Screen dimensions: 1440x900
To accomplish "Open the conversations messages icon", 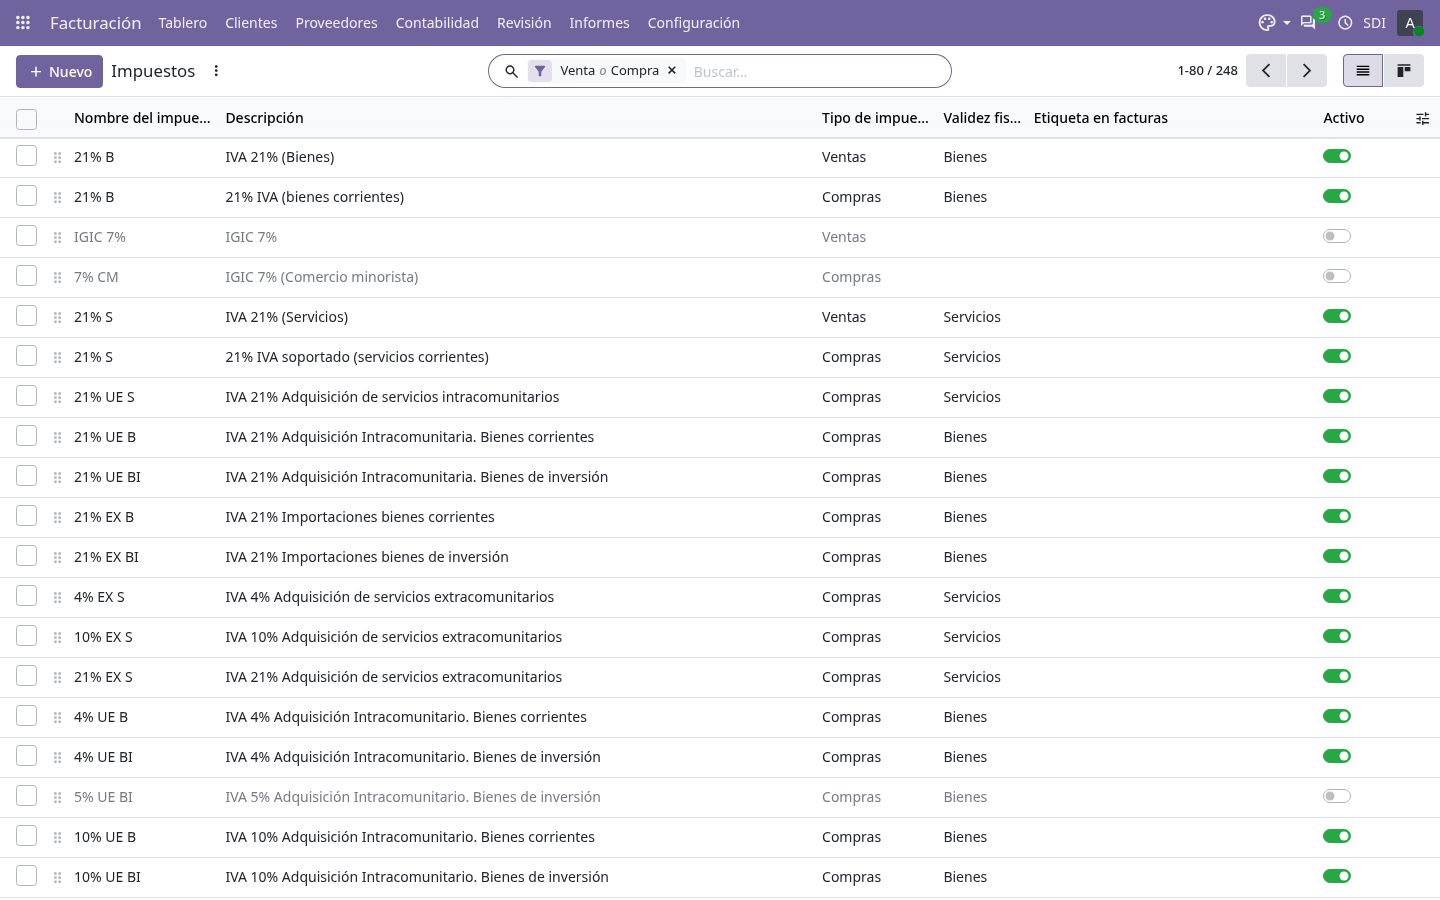I will 1308,22.
